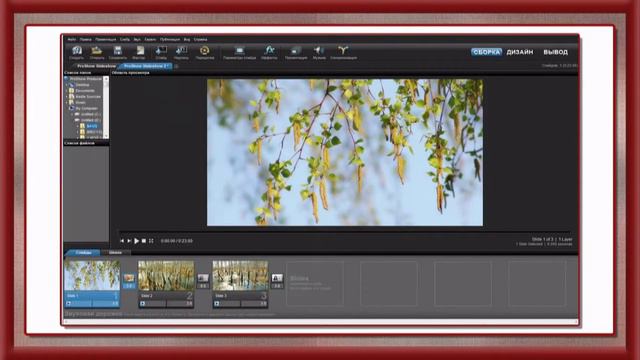Screen dimensions: 640x360
Task: Click the play icon on Slide 2
Action: (x=142, y=304)
